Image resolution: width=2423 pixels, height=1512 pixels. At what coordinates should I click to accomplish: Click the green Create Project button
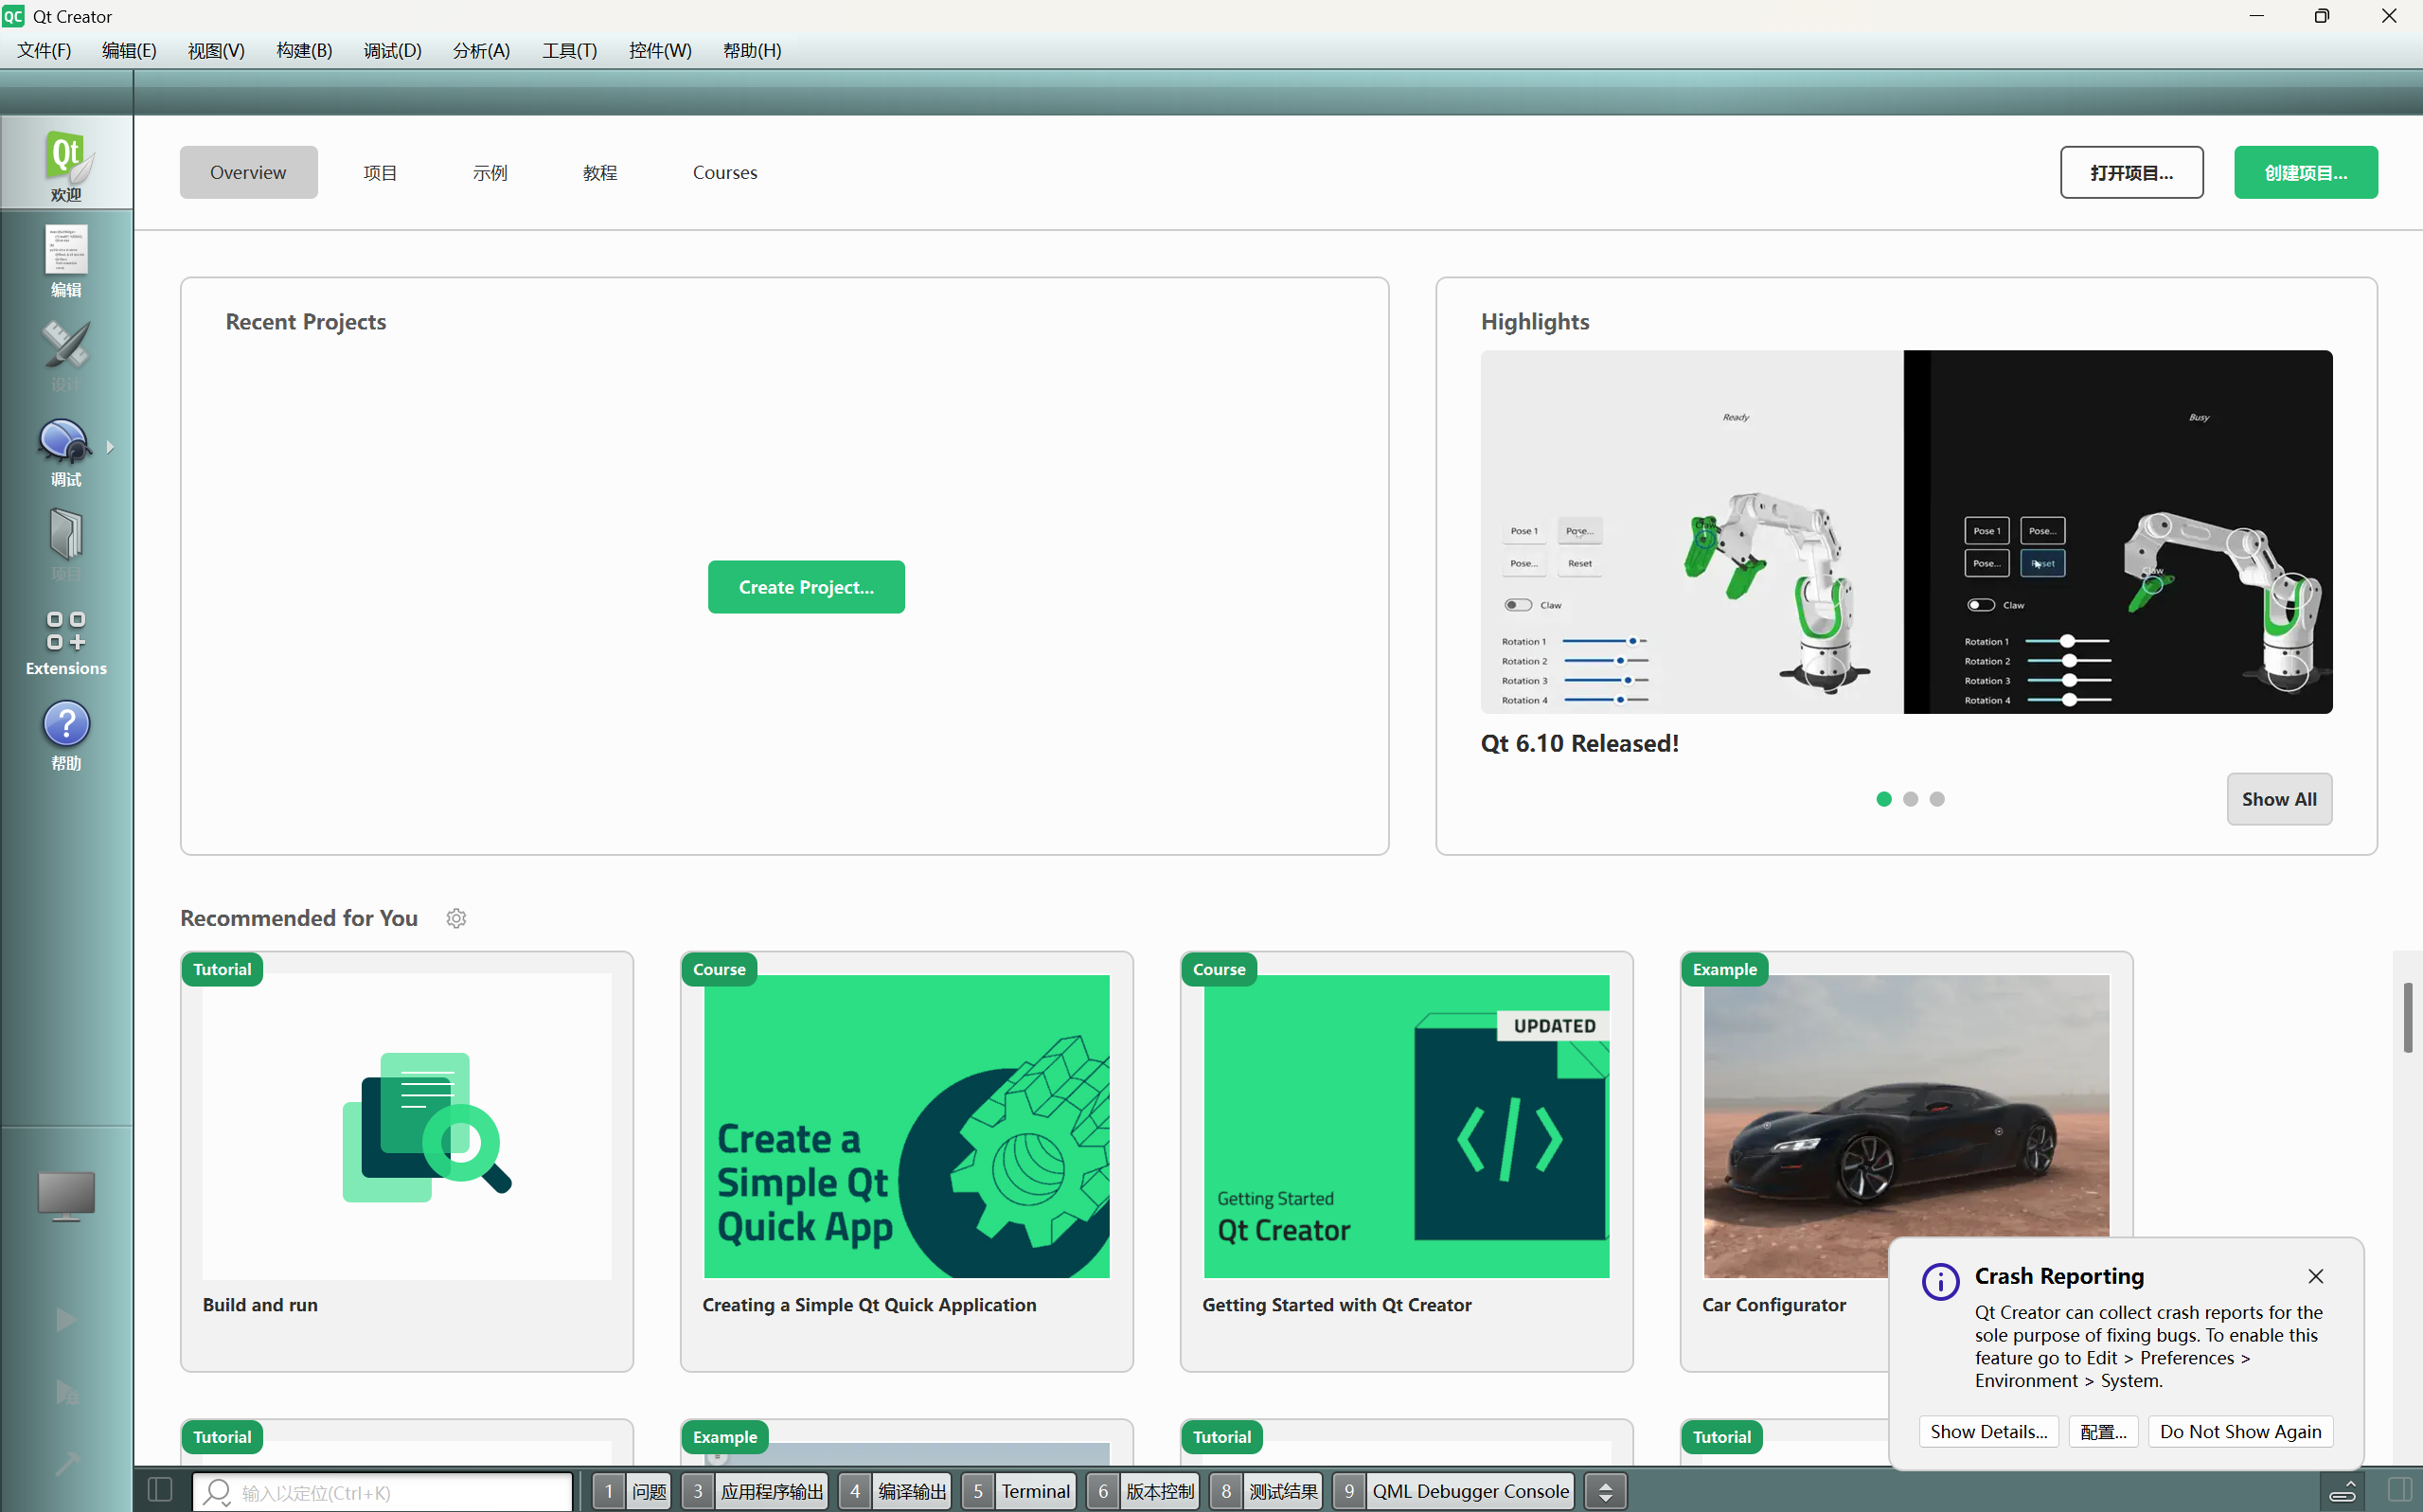[806, 587]
